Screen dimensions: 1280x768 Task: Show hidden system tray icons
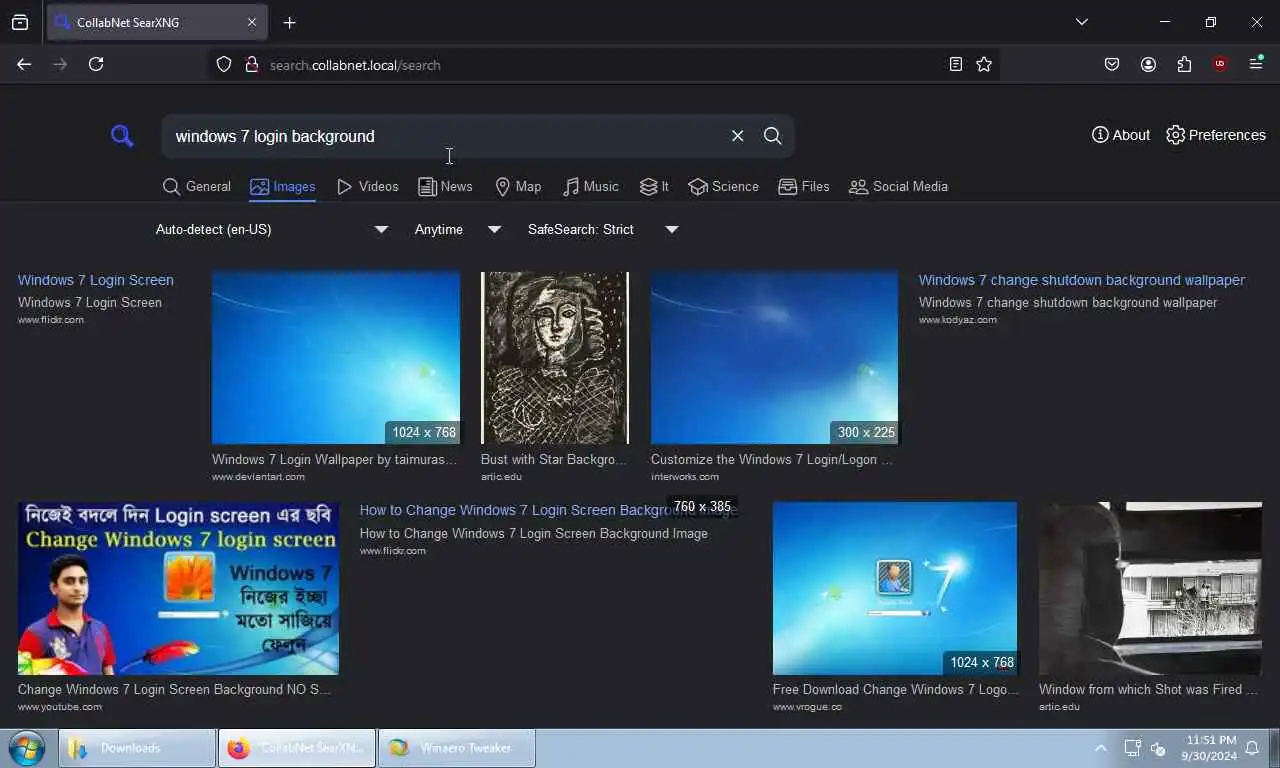tap(1101, 748)
